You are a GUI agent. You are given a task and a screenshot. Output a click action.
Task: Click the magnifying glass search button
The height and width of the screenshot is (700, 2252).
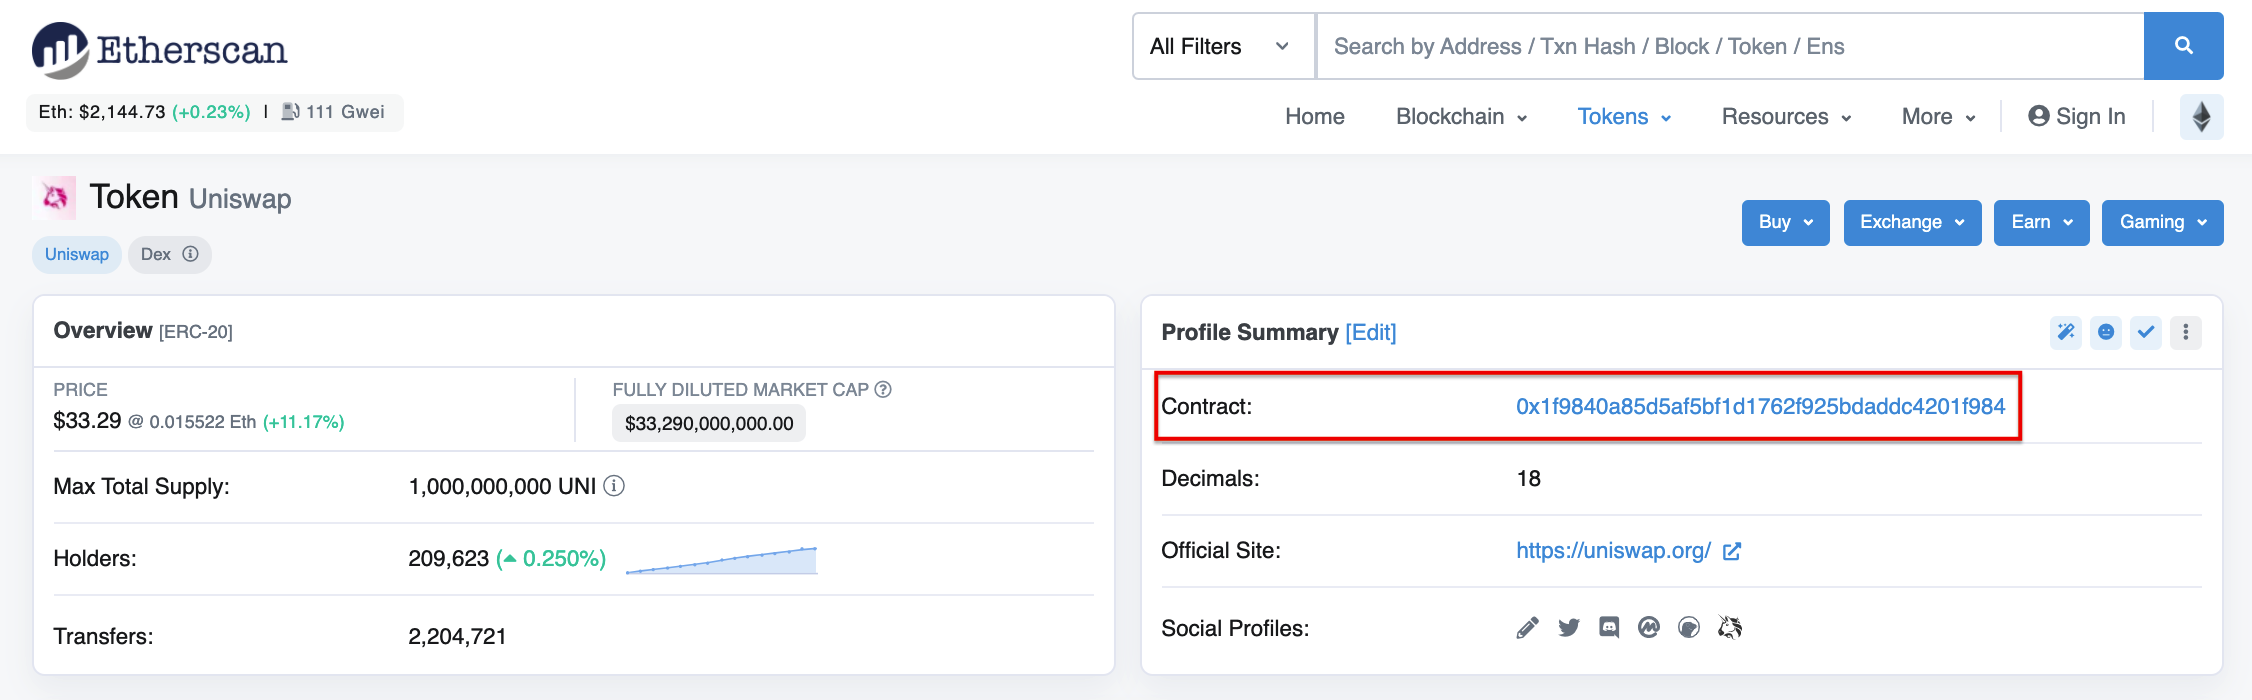click(2183, 46)
